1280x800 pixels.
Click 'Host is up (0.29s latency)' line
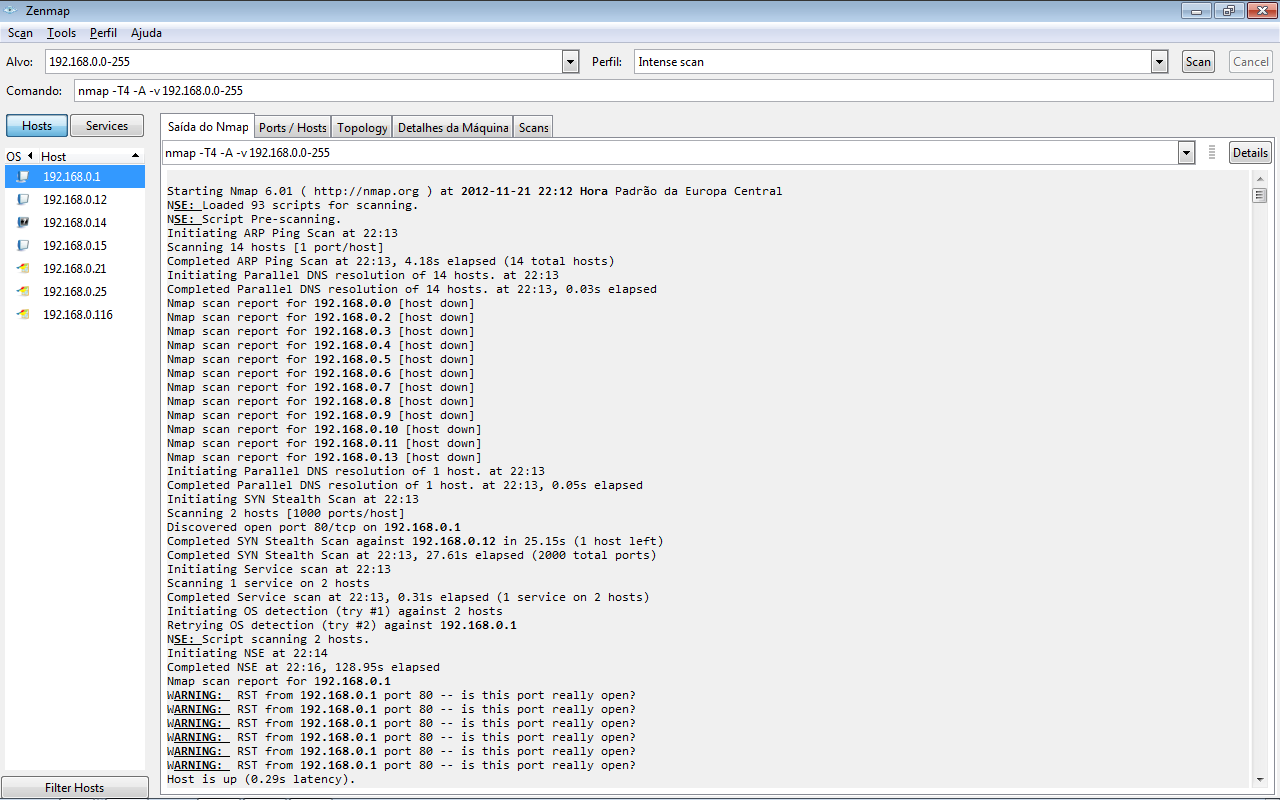point(261,779)
